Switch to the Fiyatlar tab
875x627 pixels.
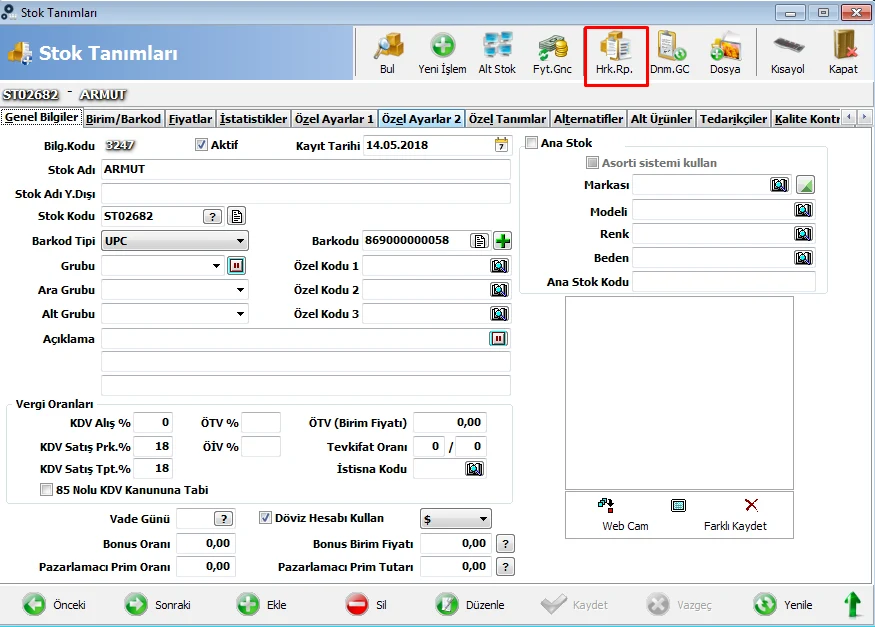click(190, 119)
